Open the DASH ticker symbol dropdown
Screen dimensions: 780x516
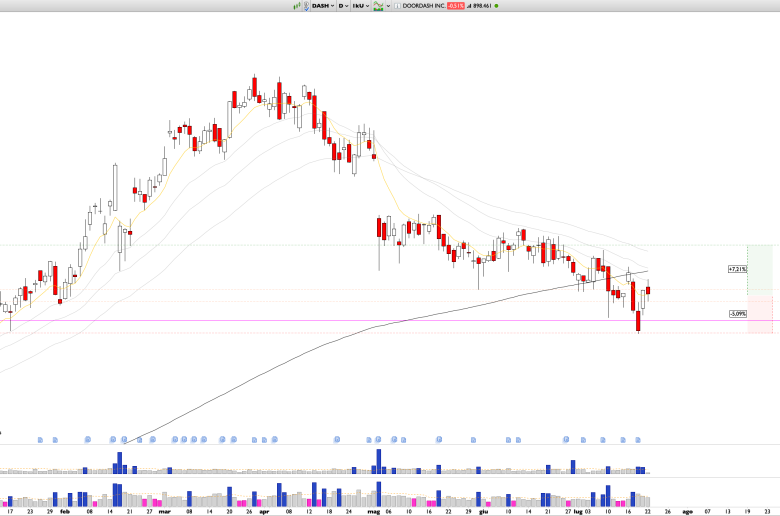[322, 5]
